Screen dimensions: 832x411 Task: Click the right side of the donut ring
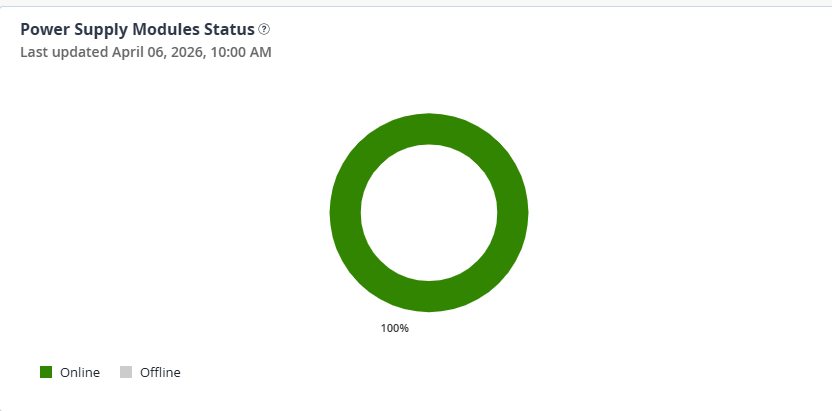(513, 212)
